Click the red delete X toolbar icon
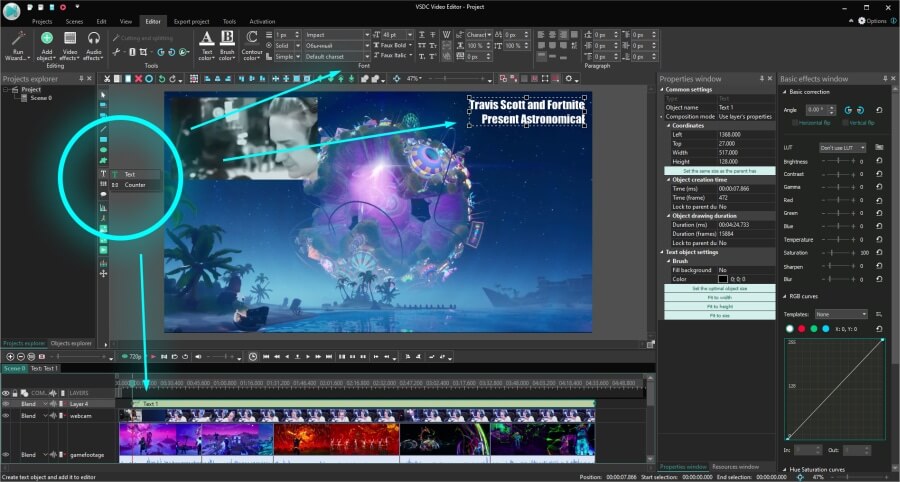The width and height of the screenshot is (900, 482). pos(138,79)
